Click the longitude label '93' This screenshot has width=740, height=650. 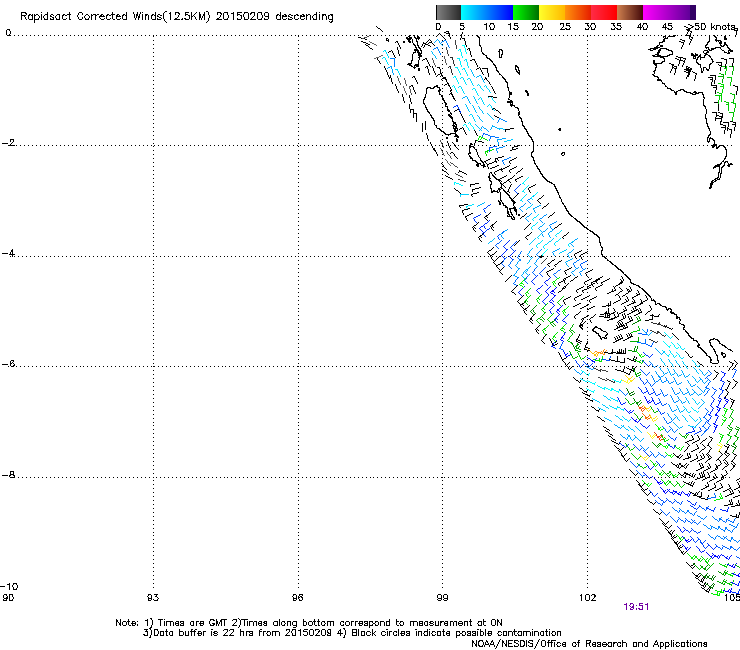point(153,598)
